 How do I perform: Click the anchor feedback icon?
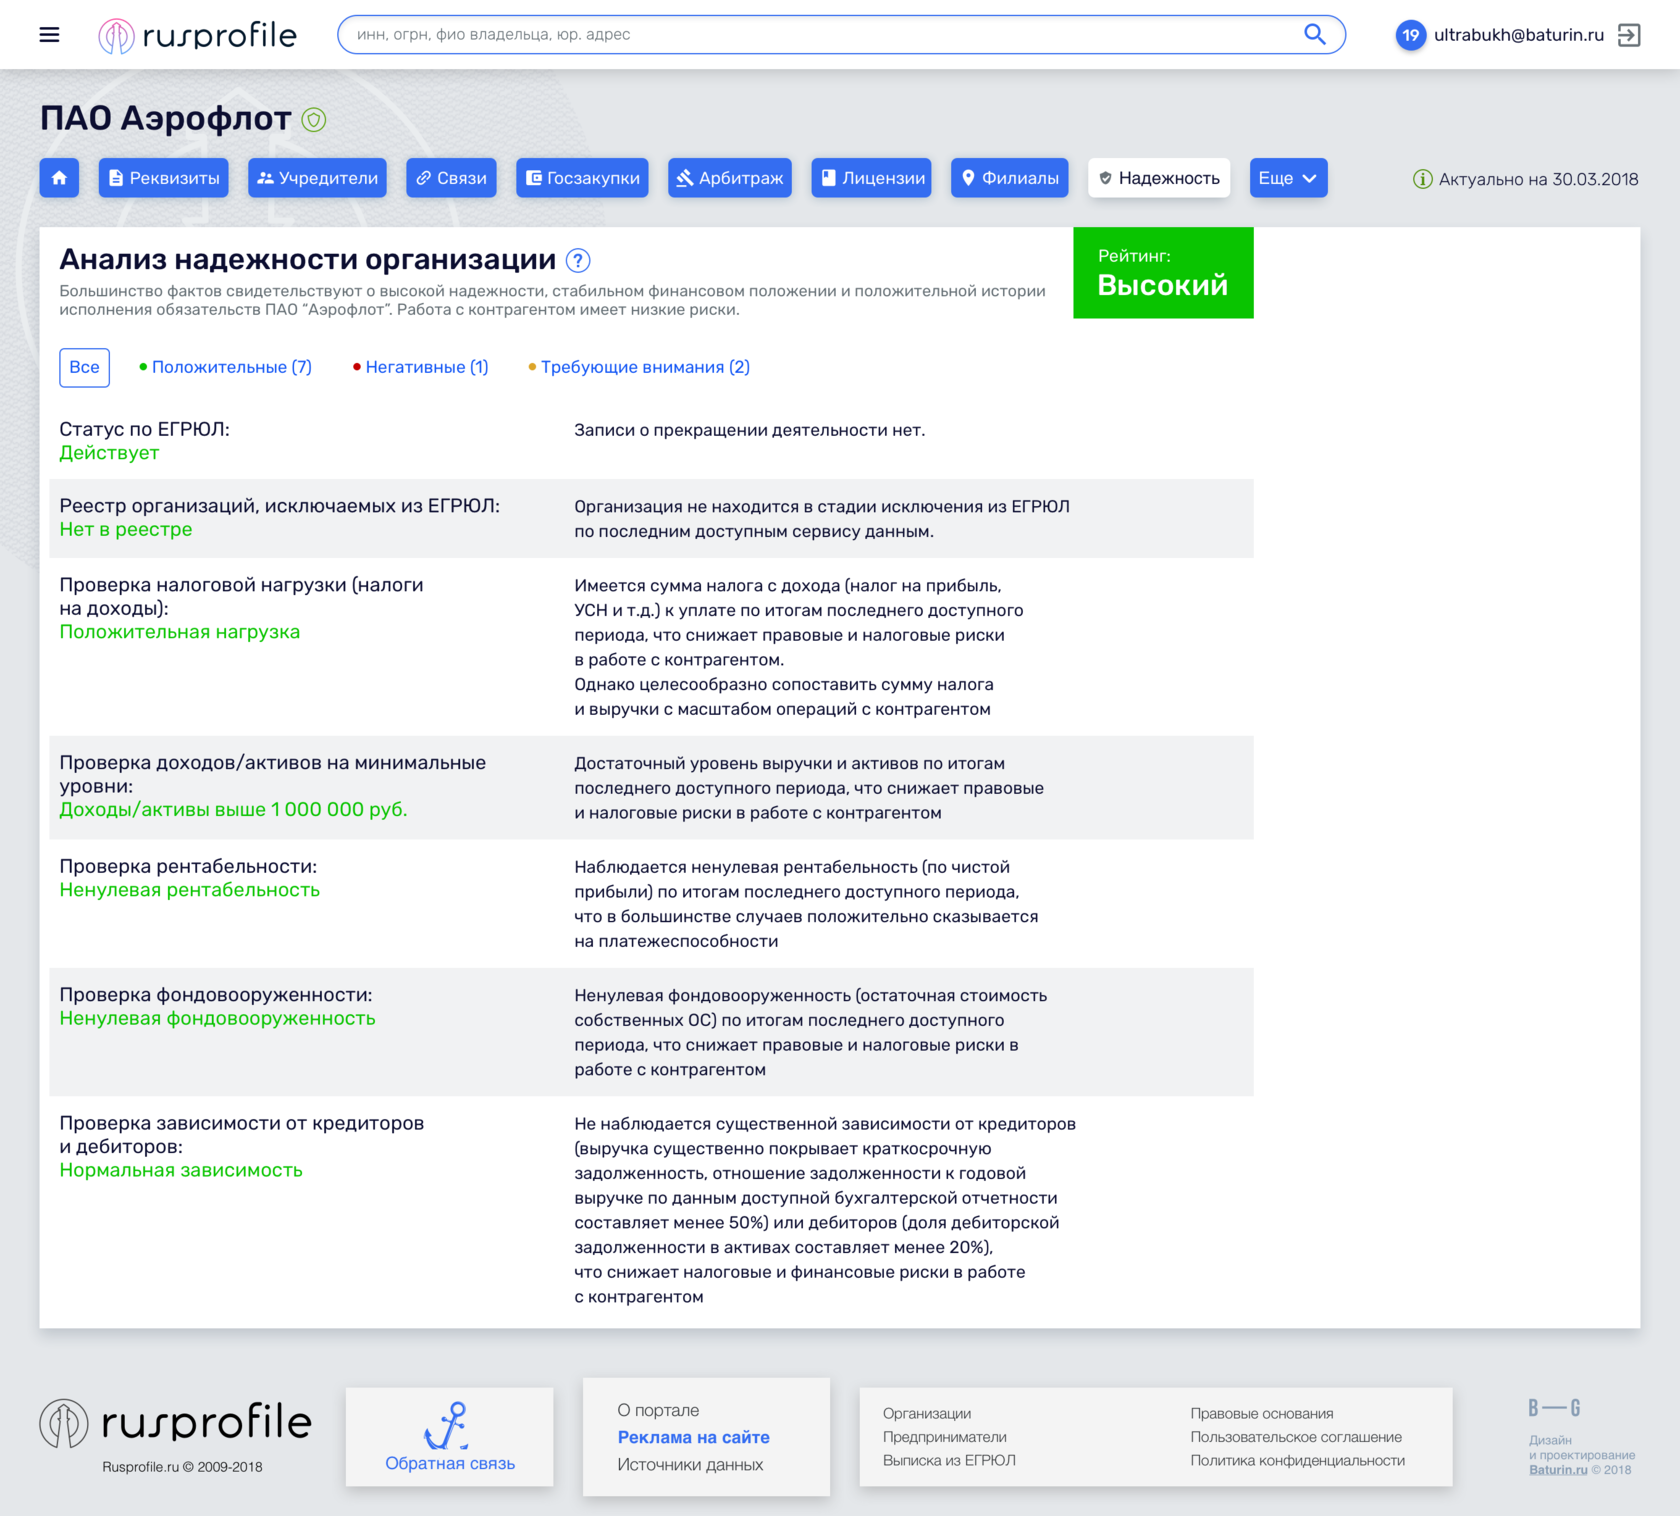coord(447,1426)
